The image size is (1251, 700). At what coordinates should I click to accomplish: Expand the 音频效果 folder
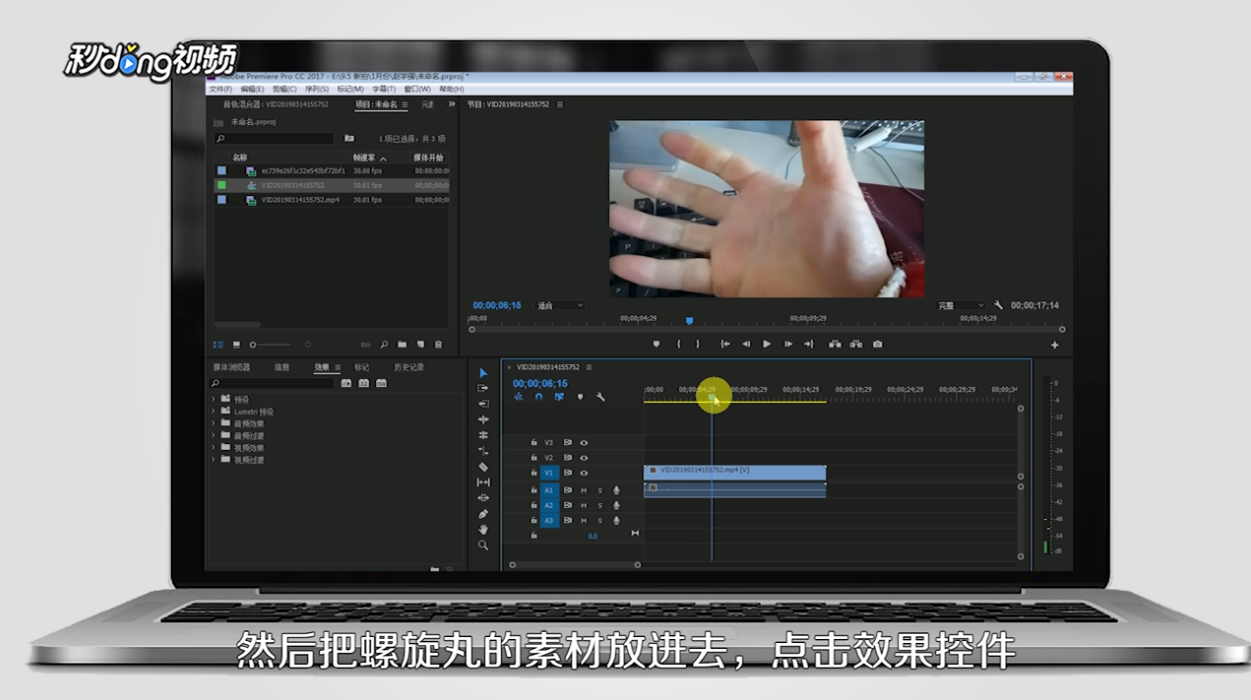tap(214, 423)
